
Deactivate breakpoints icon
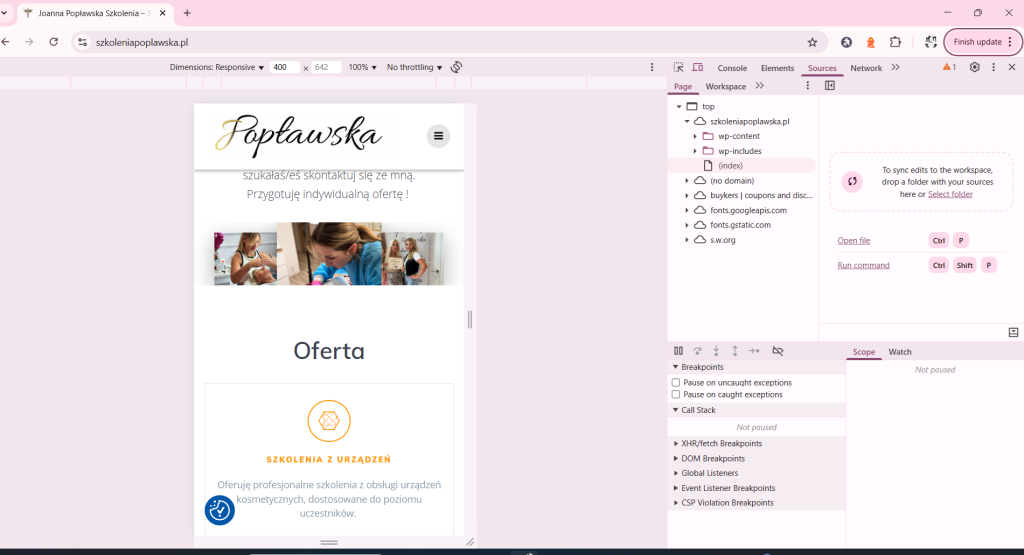pos(777,351)
